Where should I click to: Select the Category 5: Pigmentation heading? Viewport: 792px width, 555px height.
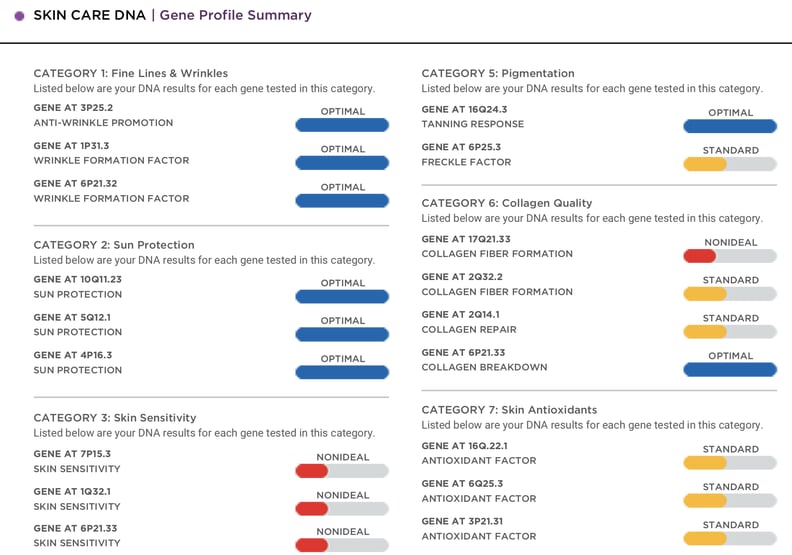(498, 73)
